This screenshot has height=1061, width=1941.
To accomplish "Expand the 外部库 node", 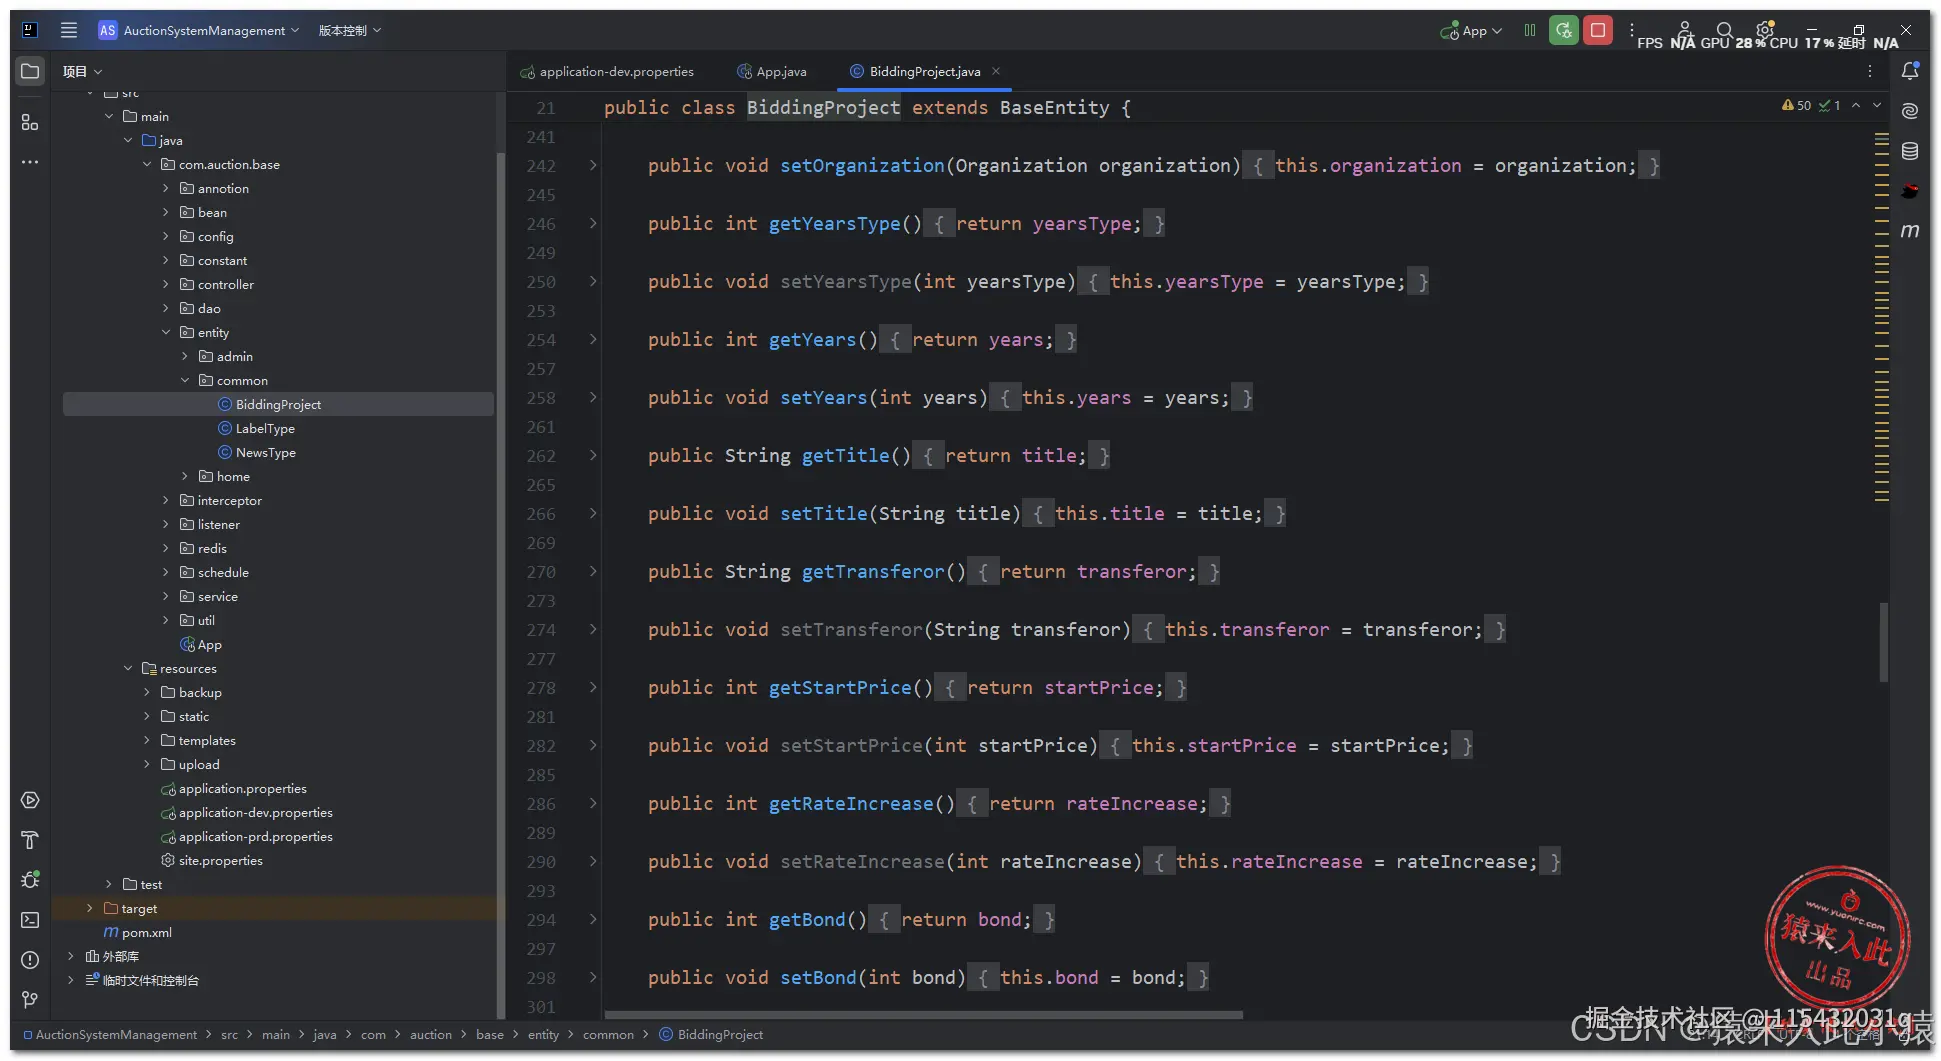I will tap(71, 956).
